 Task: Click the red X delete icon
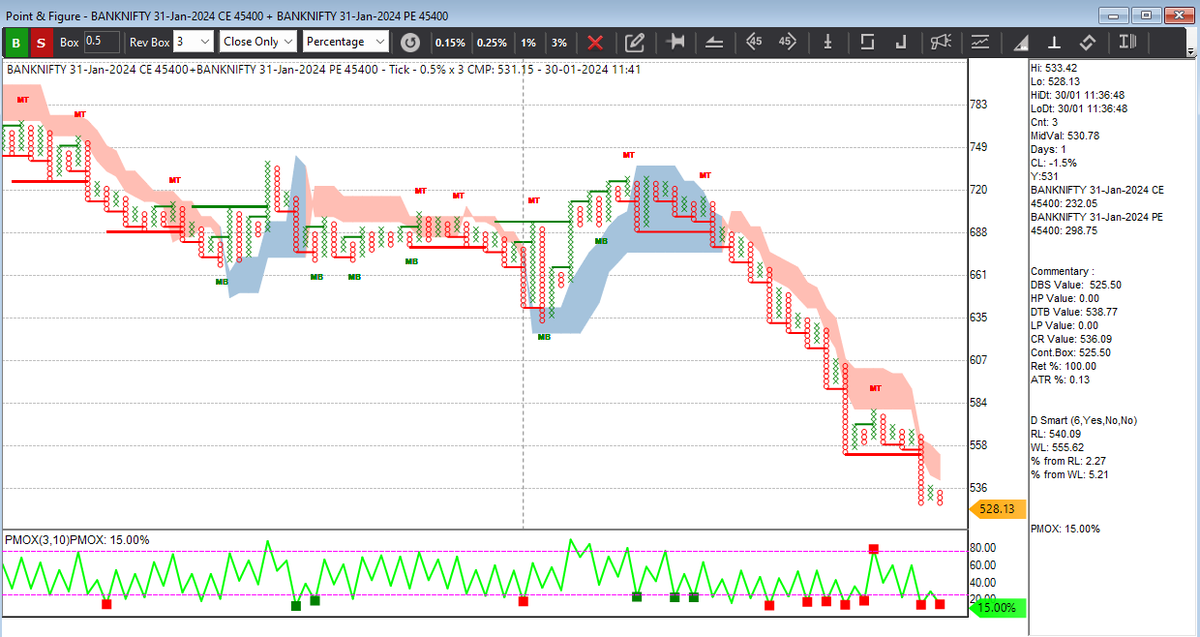tap(595, 42)
